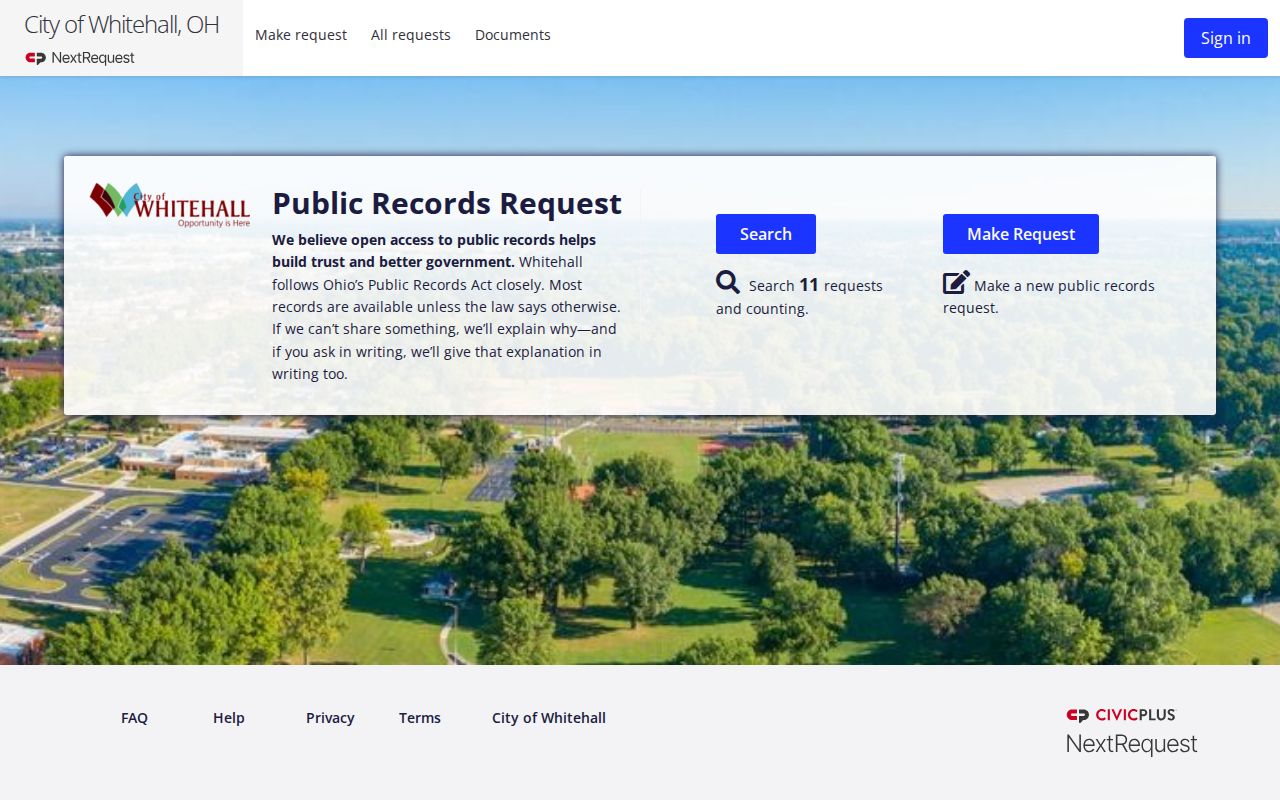Open the Privacy footer link
The width and height of the screenshot is (1280, 800).
click(330, 718)
